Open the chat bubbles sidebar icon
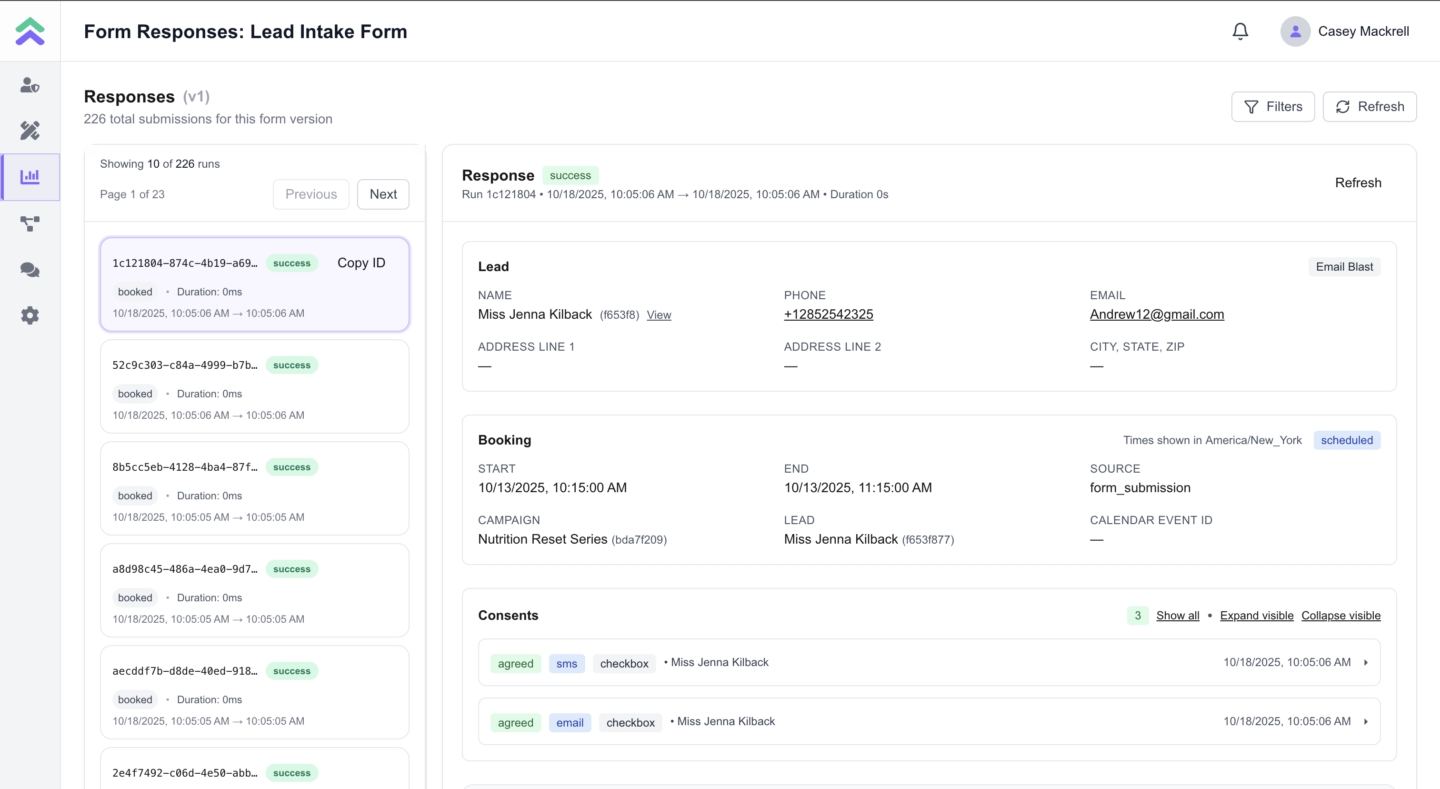The width and height of the screenshot is (1440, 789). pyautogui.click(x=30, y=270)
